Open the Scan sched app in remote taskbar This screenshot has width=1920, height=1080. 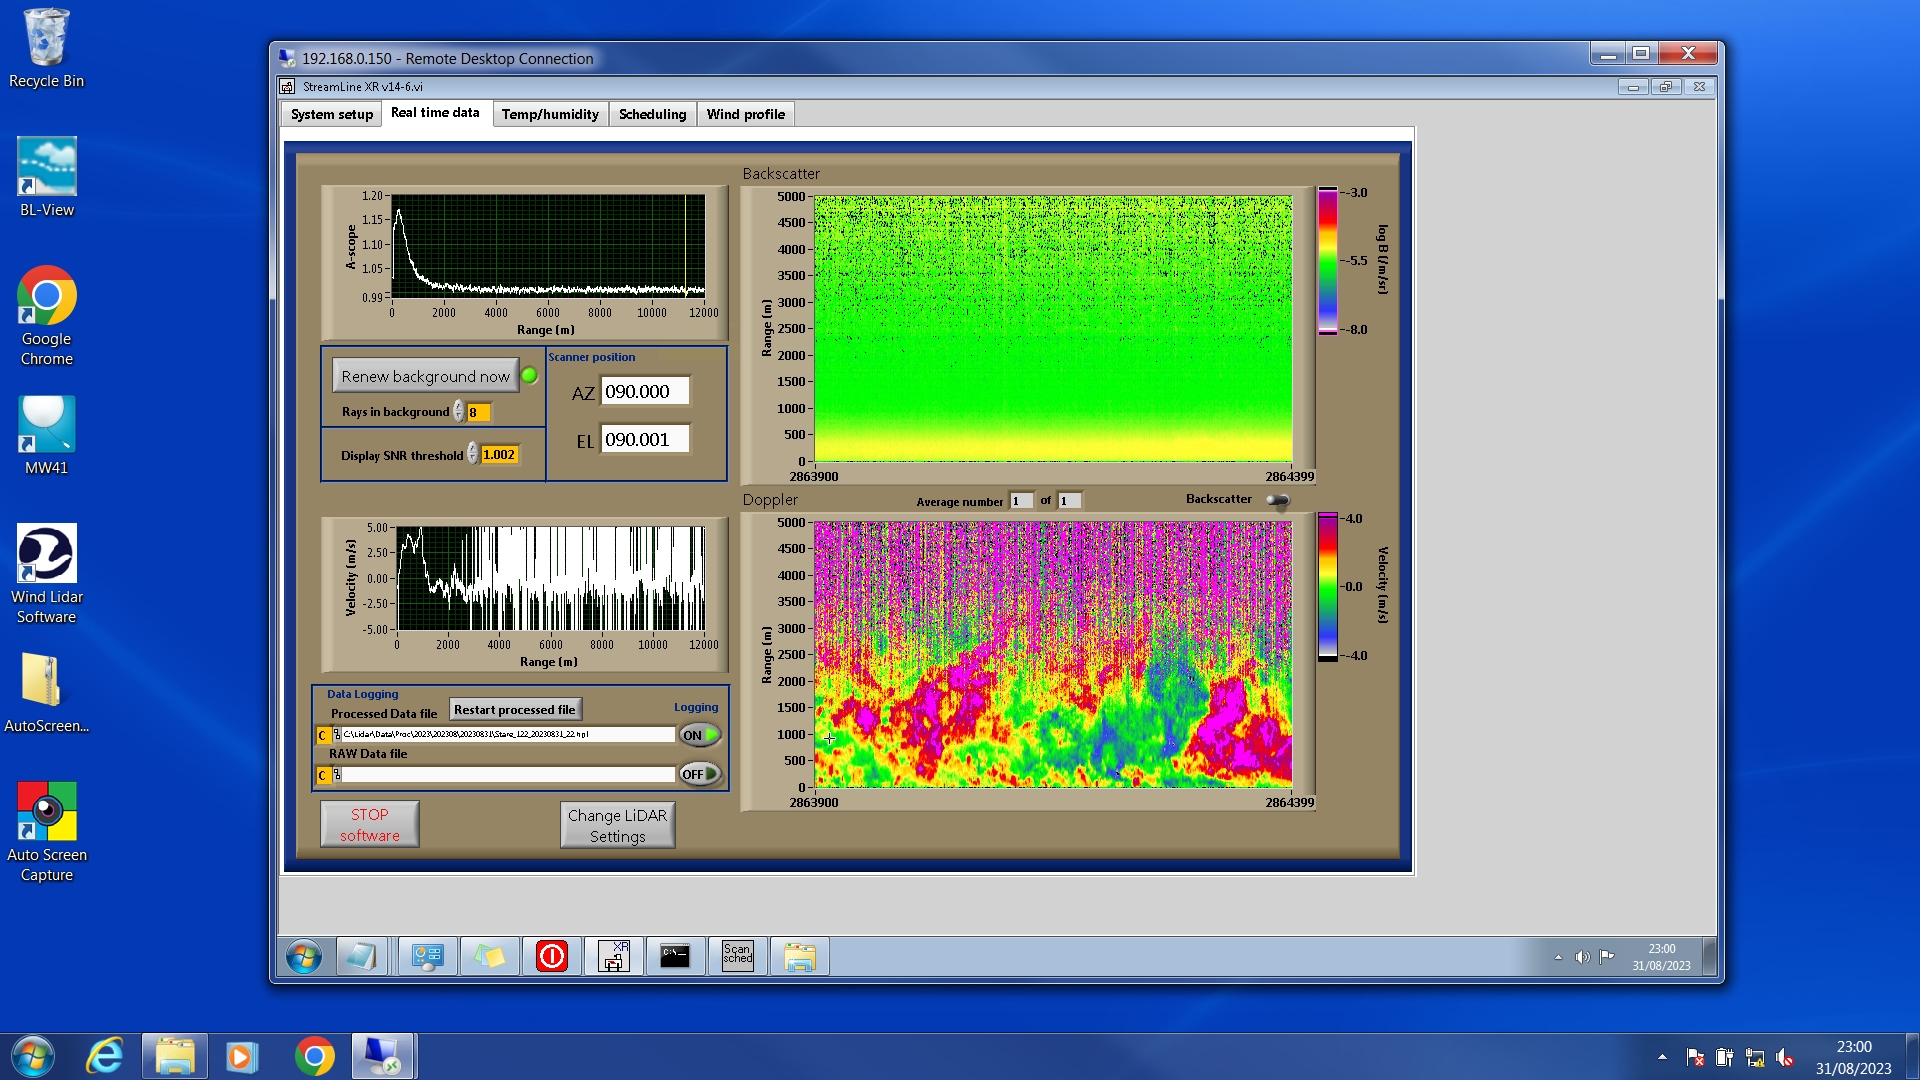(x=738, y=957)
